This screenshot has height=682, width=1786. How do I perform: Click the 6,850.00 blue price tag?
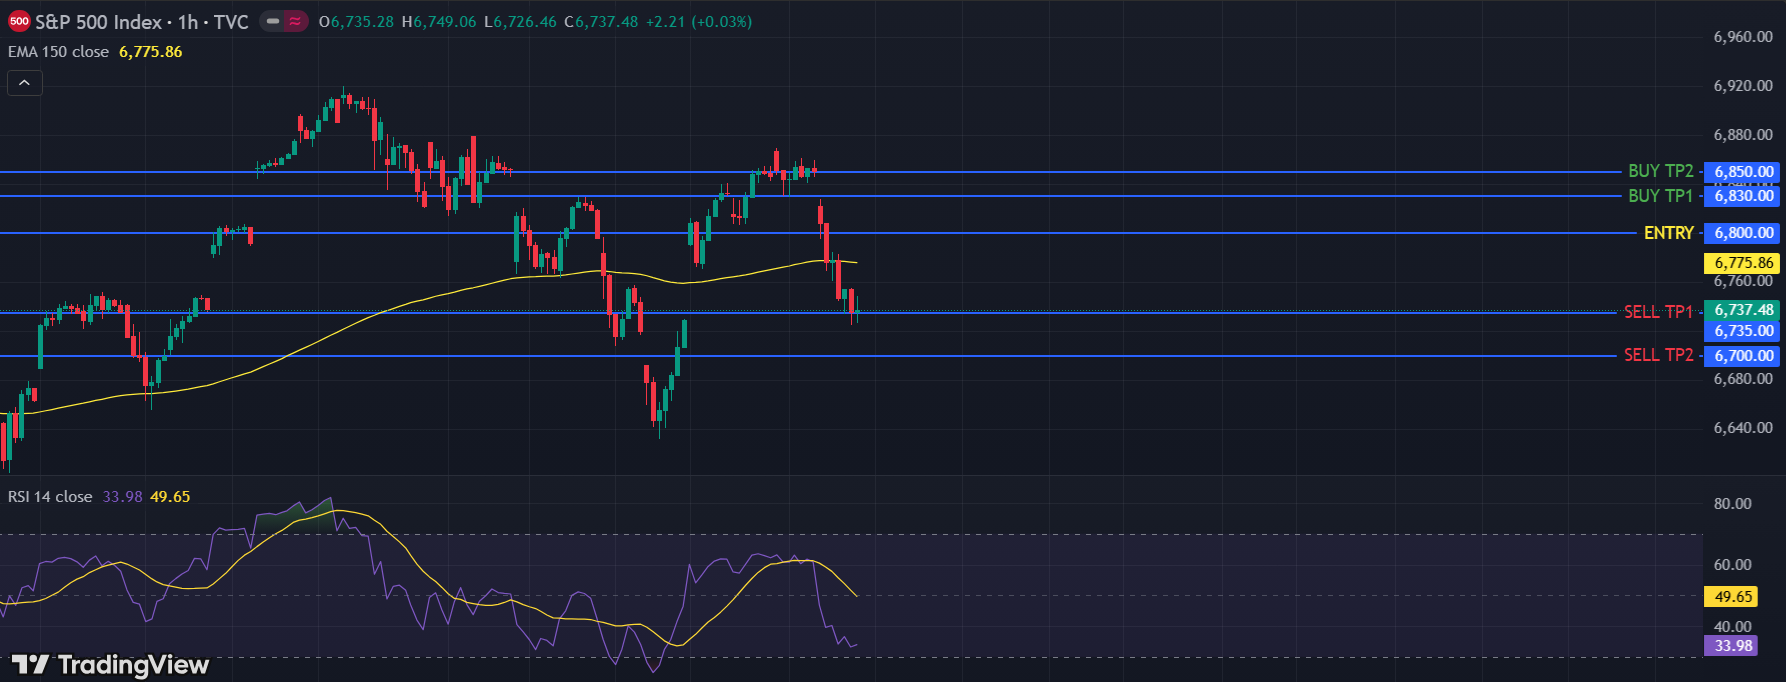tap(1743, 172)
